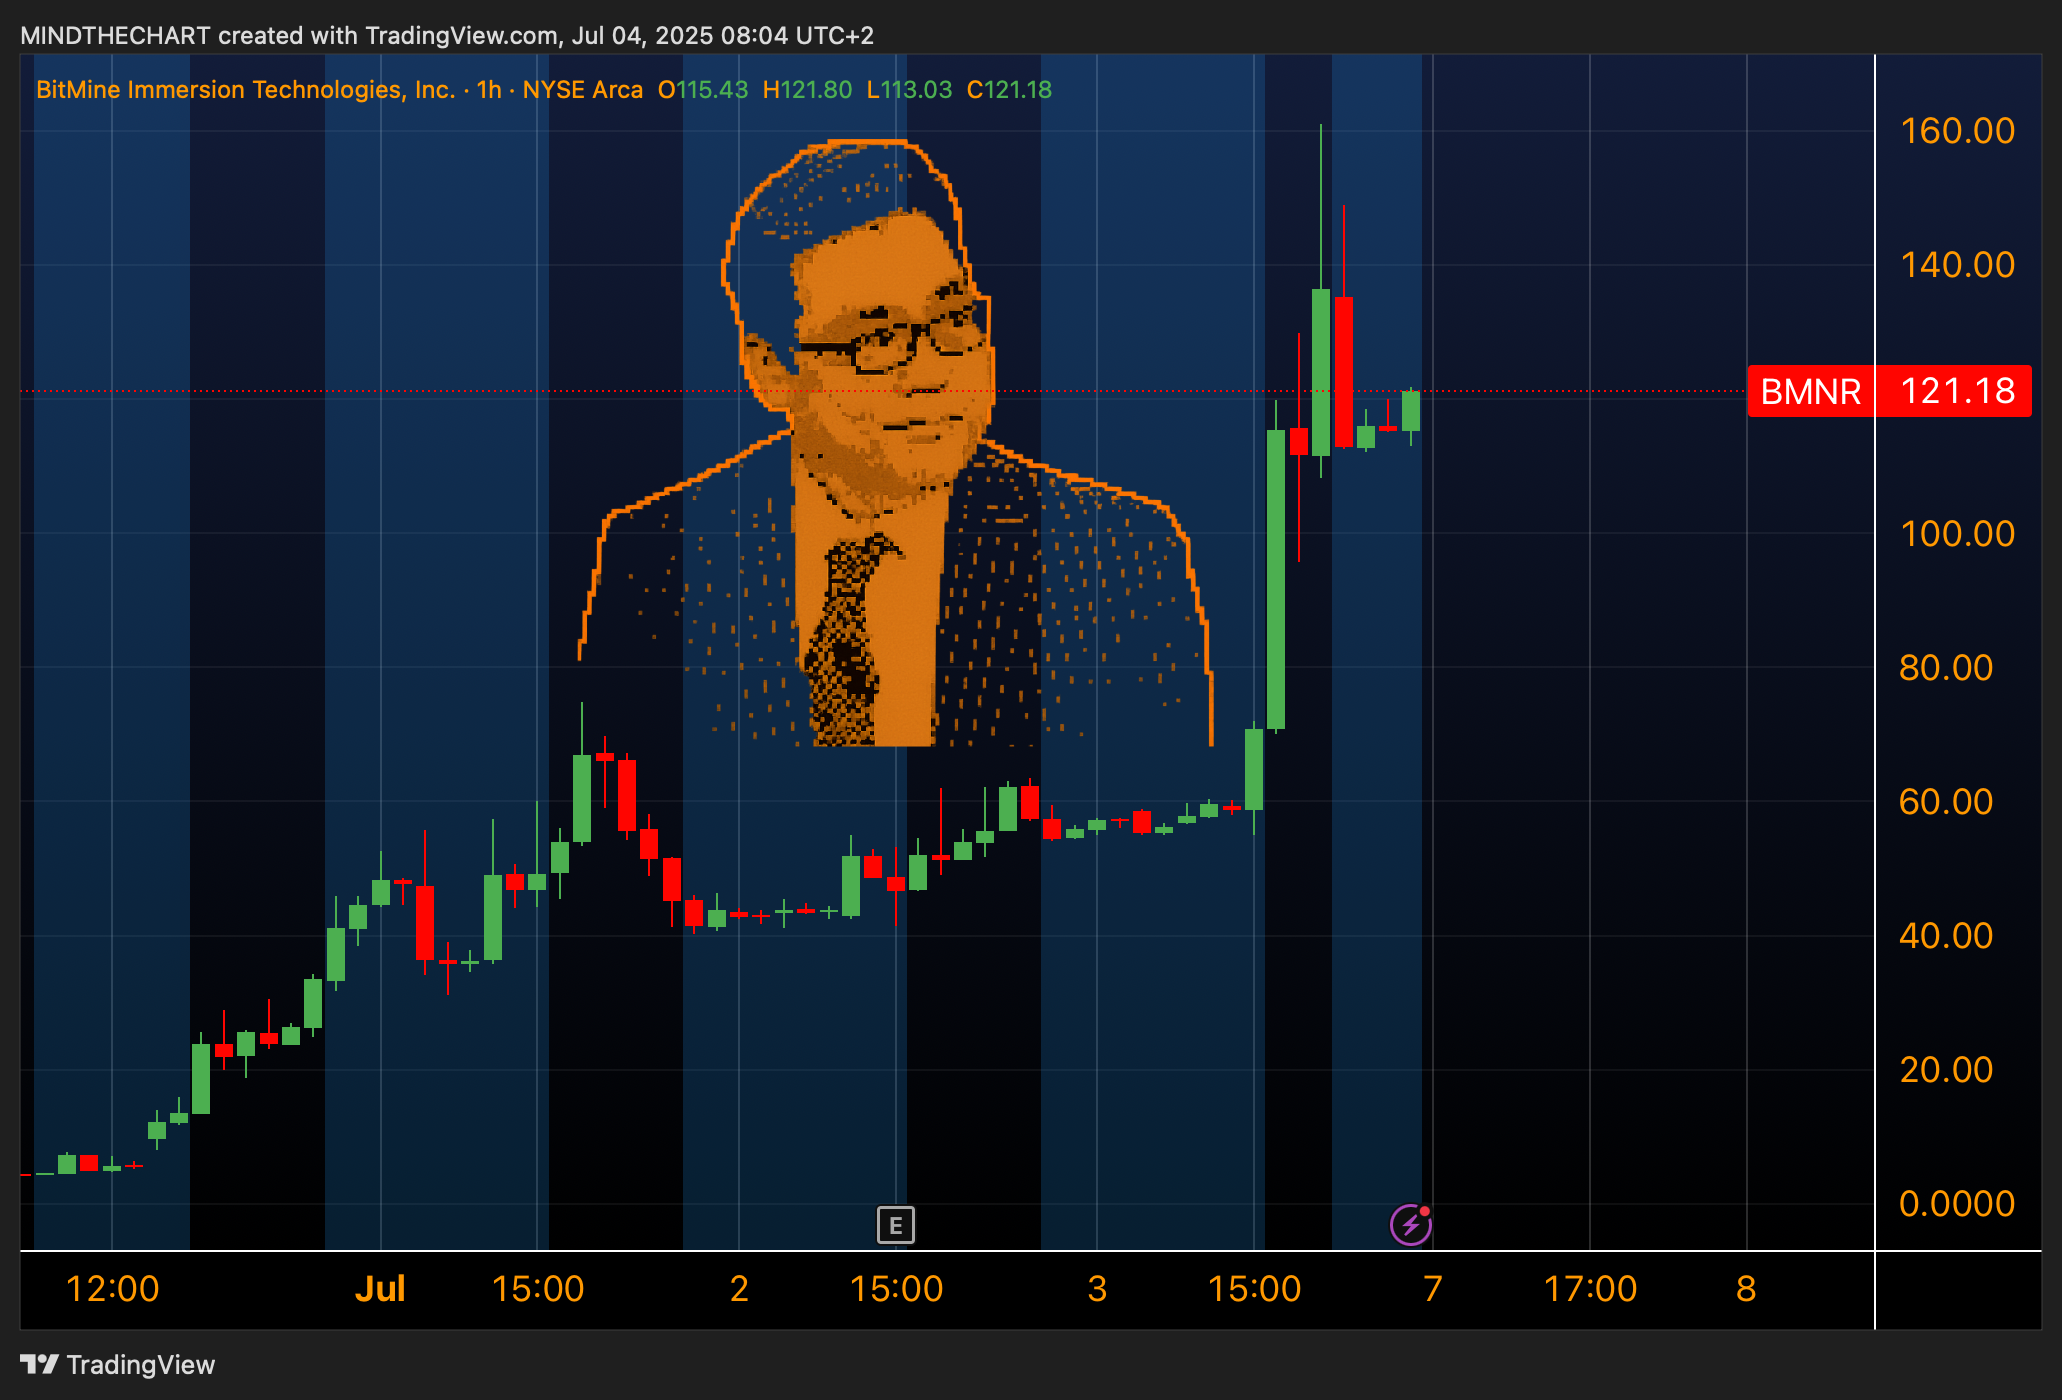
Task: Click the Jul month label on time axis
Action: pos(380,1289)
